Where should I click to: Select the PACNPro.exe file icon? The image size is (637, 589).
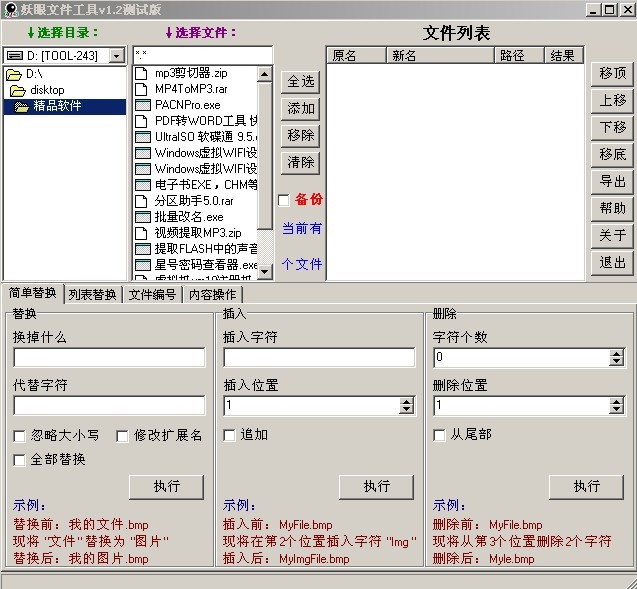pos(143,105)
